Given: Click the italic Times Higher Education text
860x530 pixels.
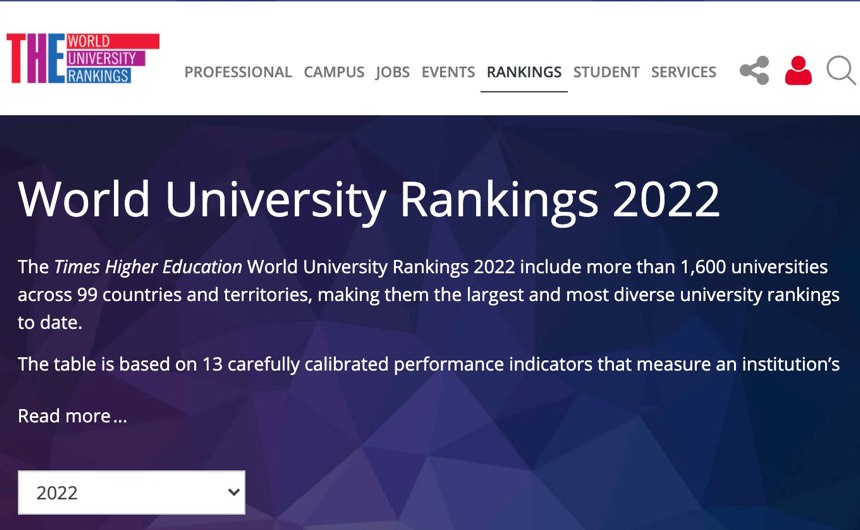Looking at the screenshot, I should click(x=148, y=267).
